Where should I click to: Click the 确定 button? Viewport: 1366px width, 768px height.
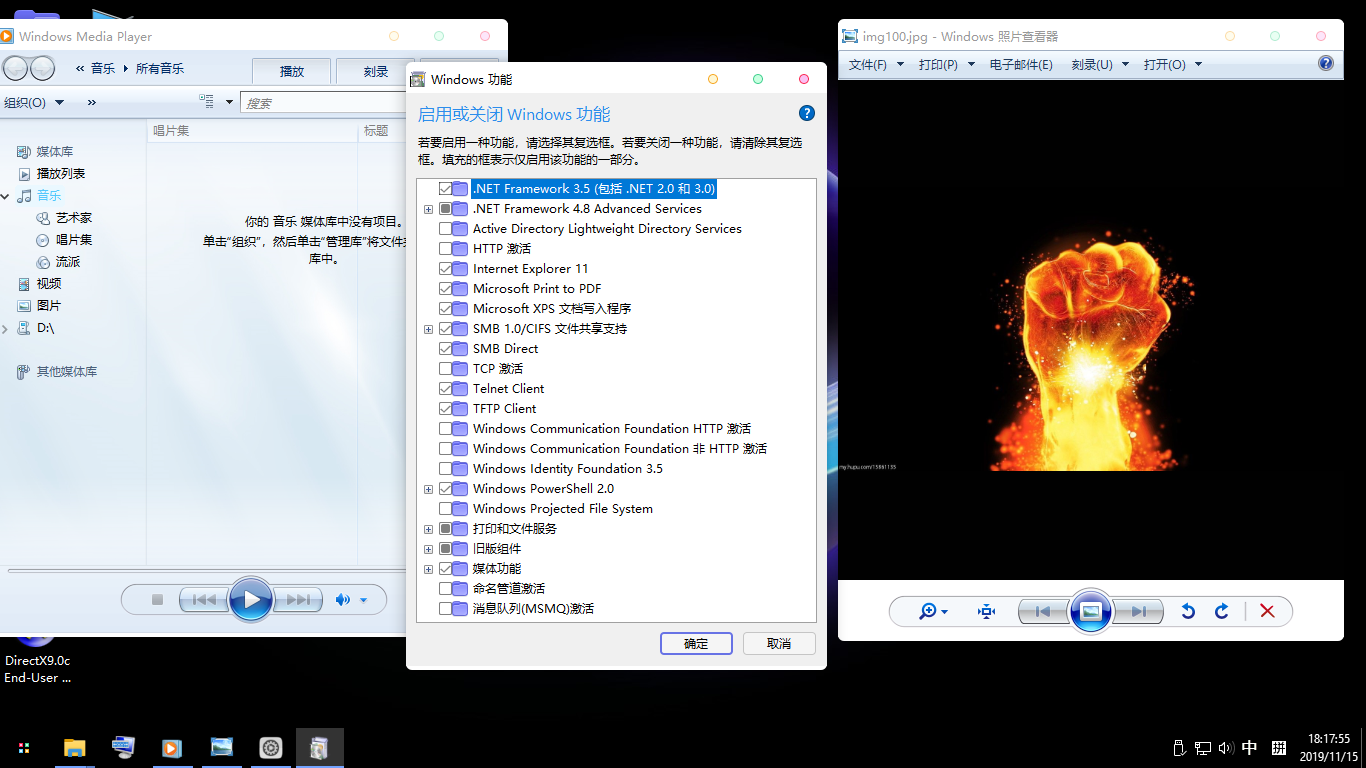[696, 643]
